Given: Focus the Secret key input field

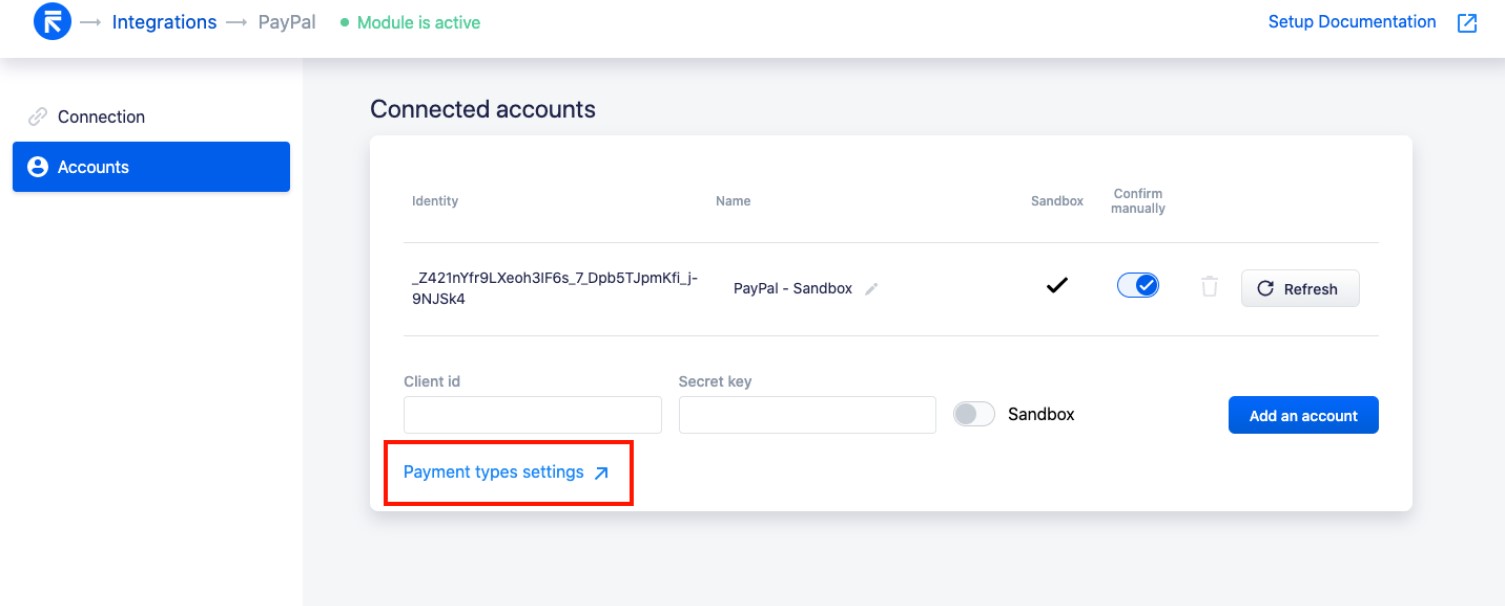Looking at the screenshot, I should pos(807,415).
